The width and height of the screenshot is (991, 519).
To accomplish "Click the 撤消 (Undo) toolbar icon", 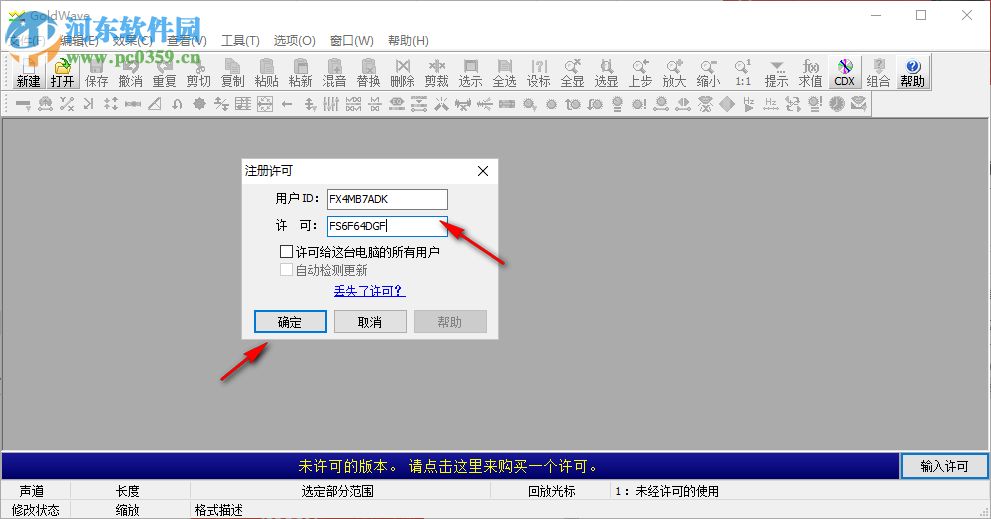I will 130,72.
